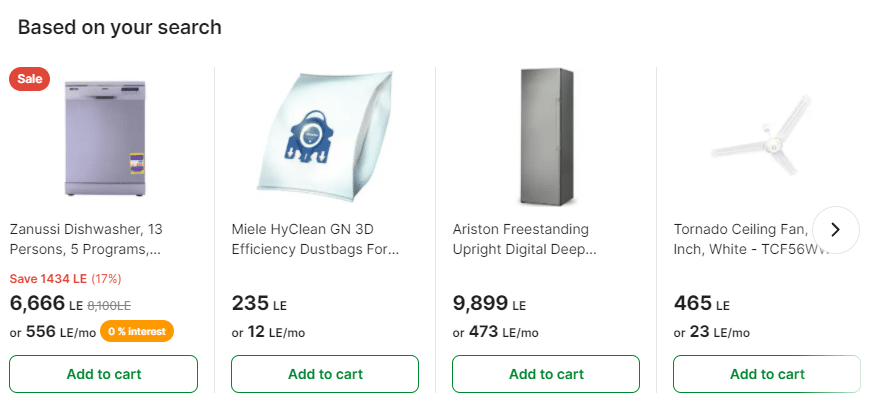Open Miele HyClean GN 3D title link

(x=315, y=239)
